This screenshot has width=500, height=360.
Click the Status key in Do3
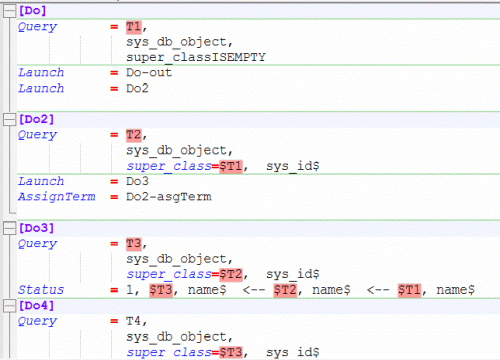click(41, 290)
